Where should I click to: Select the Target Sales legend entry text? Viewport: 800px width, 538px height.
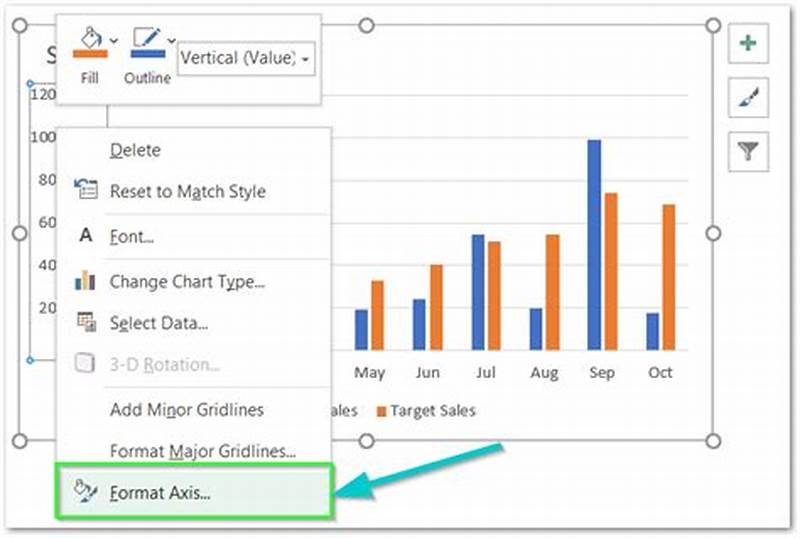(433, 411)
